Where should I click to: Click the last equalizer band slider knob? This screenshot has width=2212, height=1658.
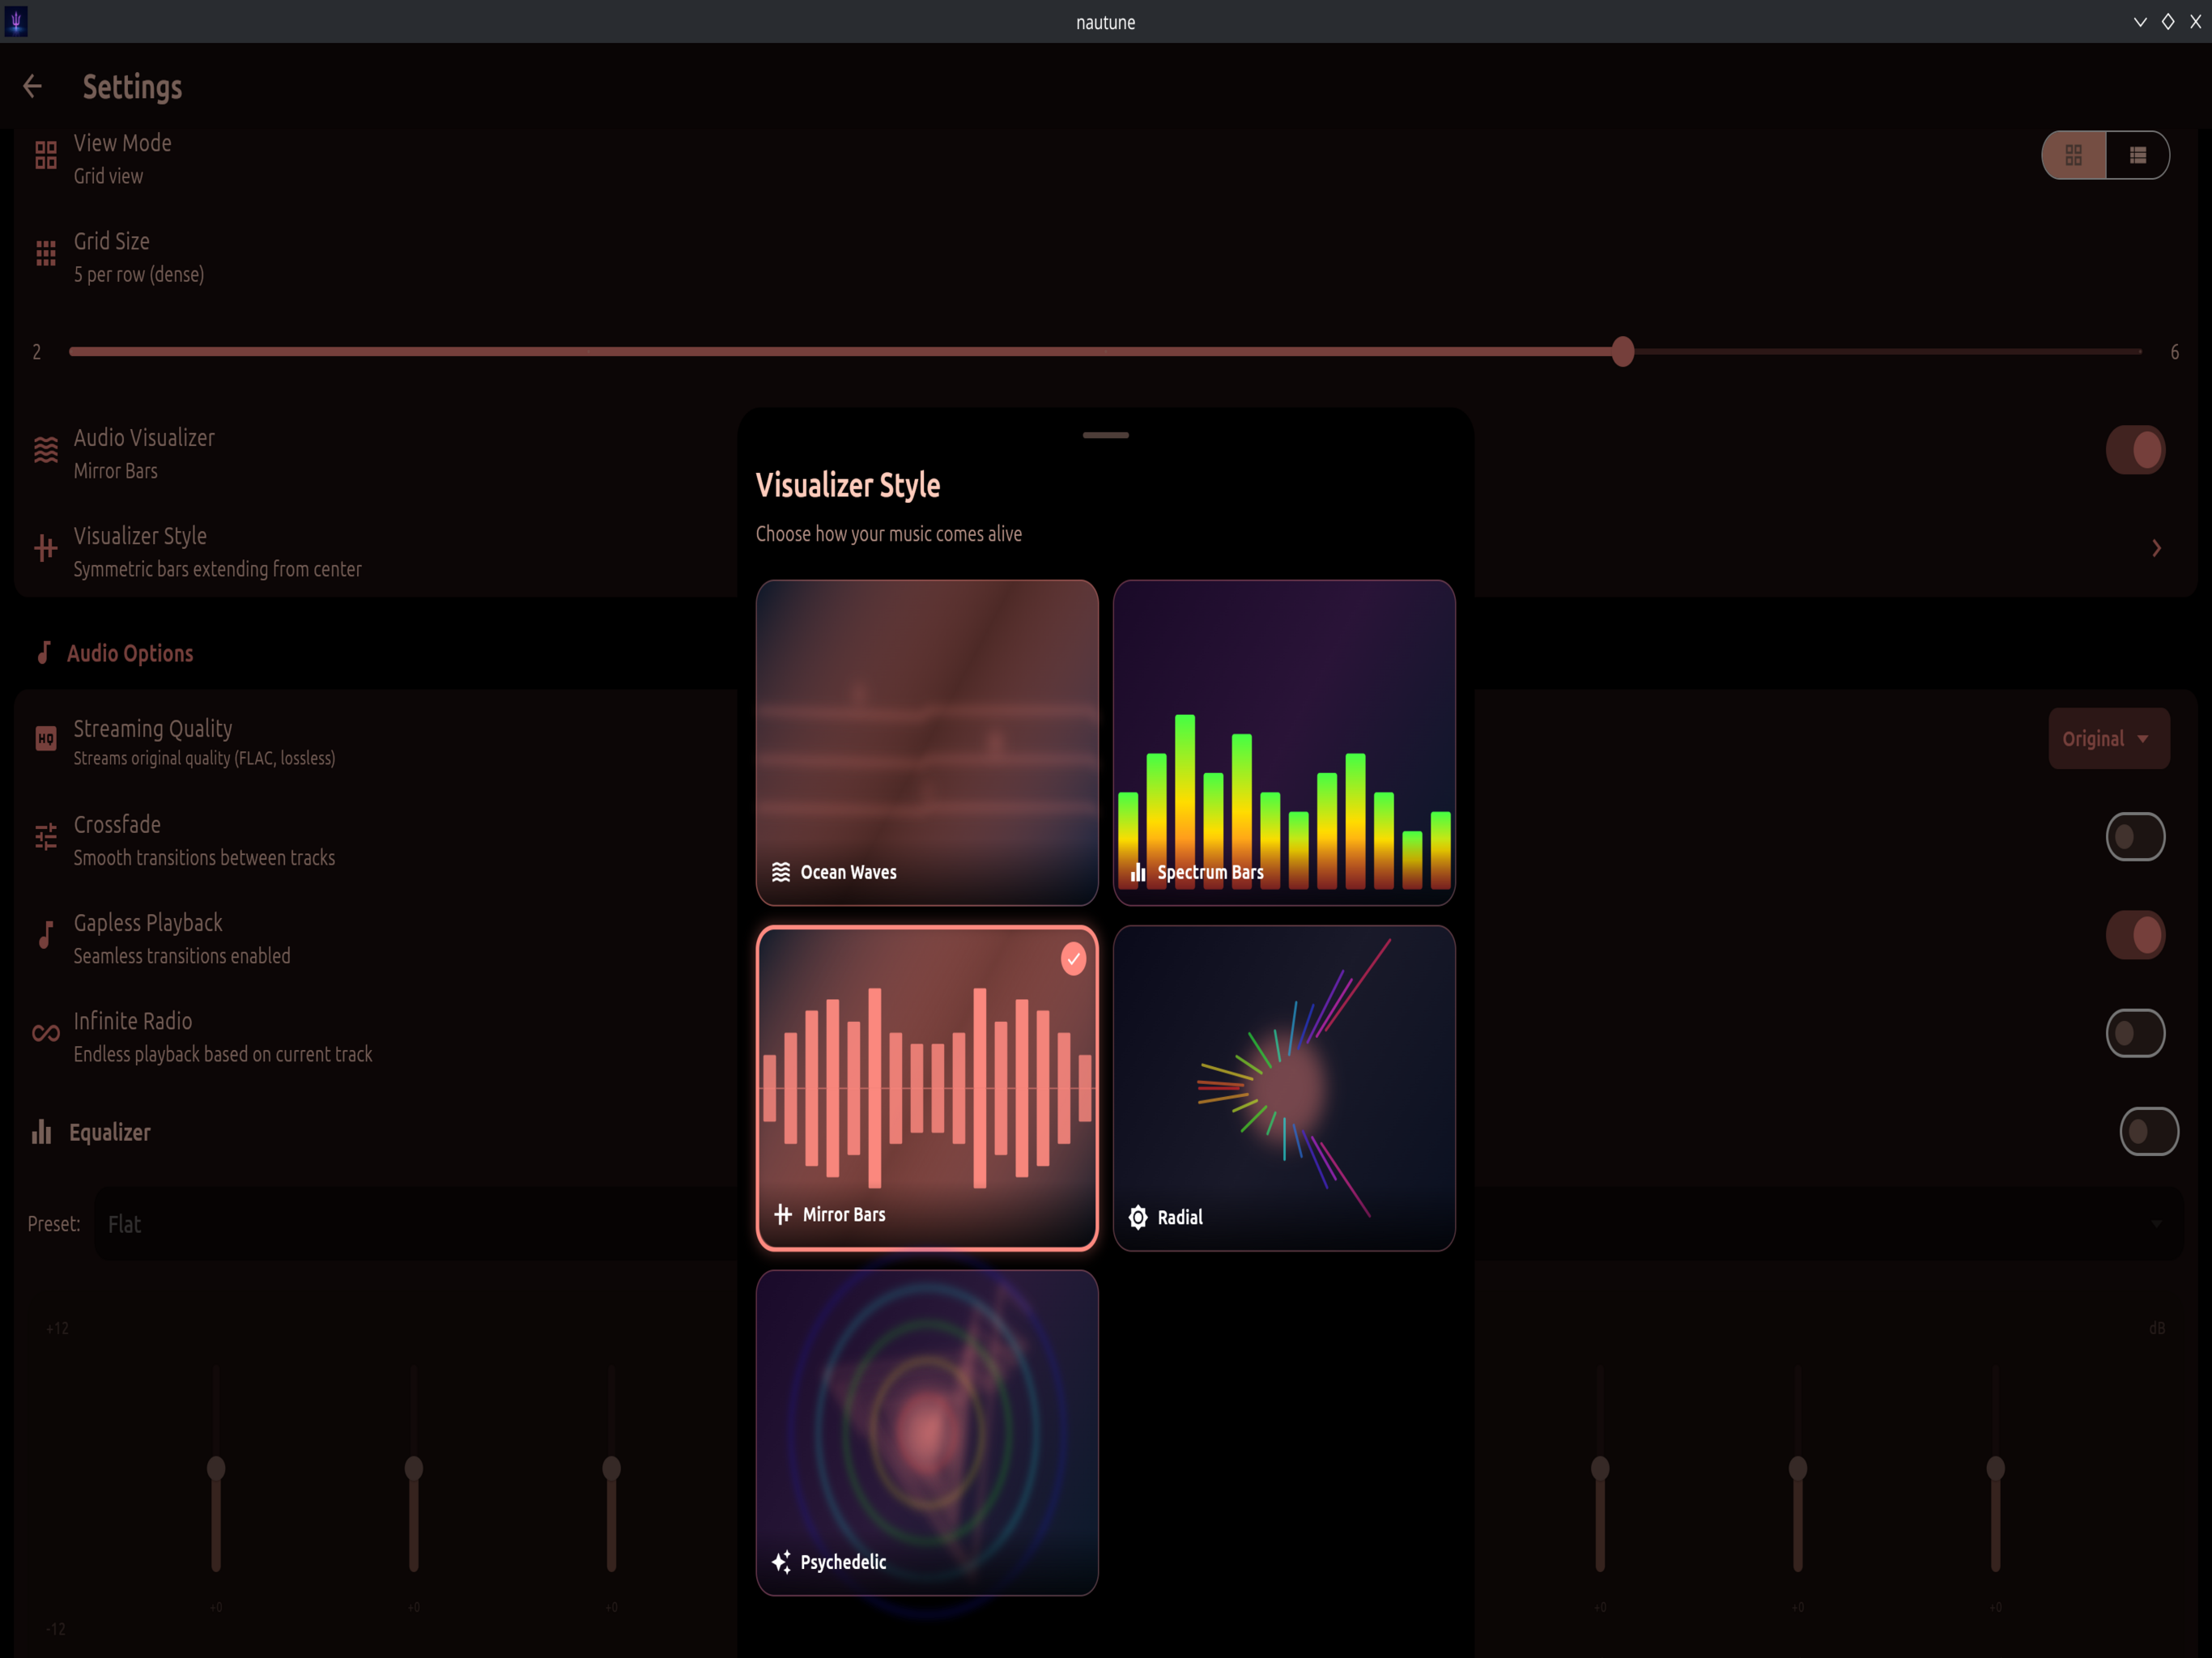point(1995,1468)
